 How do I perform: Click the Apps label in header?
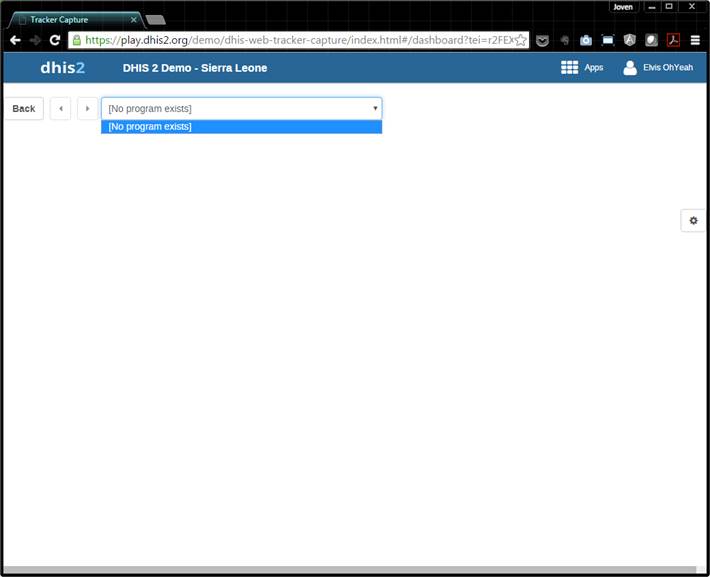point(594,67)
